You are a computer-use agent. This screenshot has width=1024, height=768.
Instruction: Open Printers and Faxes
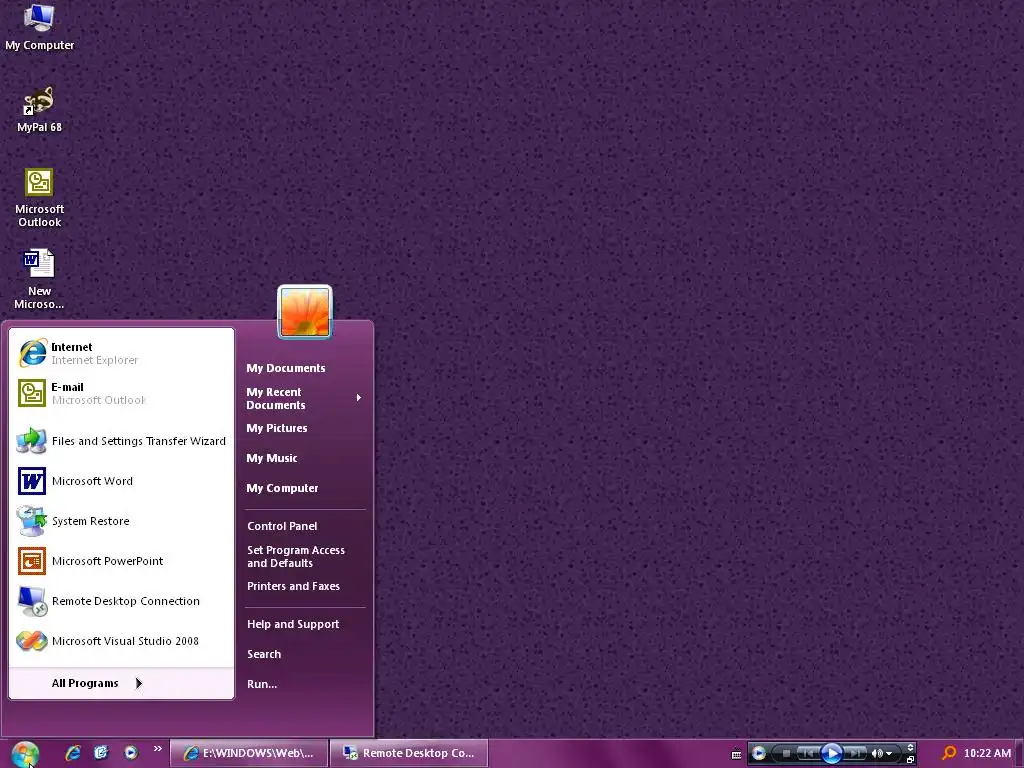293,586
